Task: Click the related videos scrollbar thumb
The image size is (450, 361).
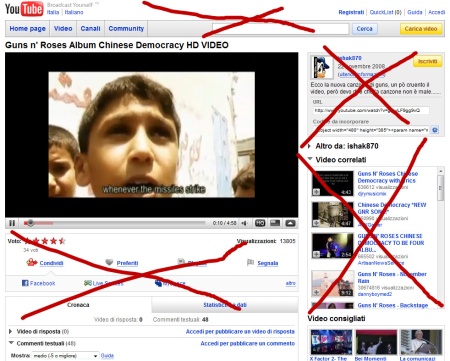Action: [x=441, y=188]
